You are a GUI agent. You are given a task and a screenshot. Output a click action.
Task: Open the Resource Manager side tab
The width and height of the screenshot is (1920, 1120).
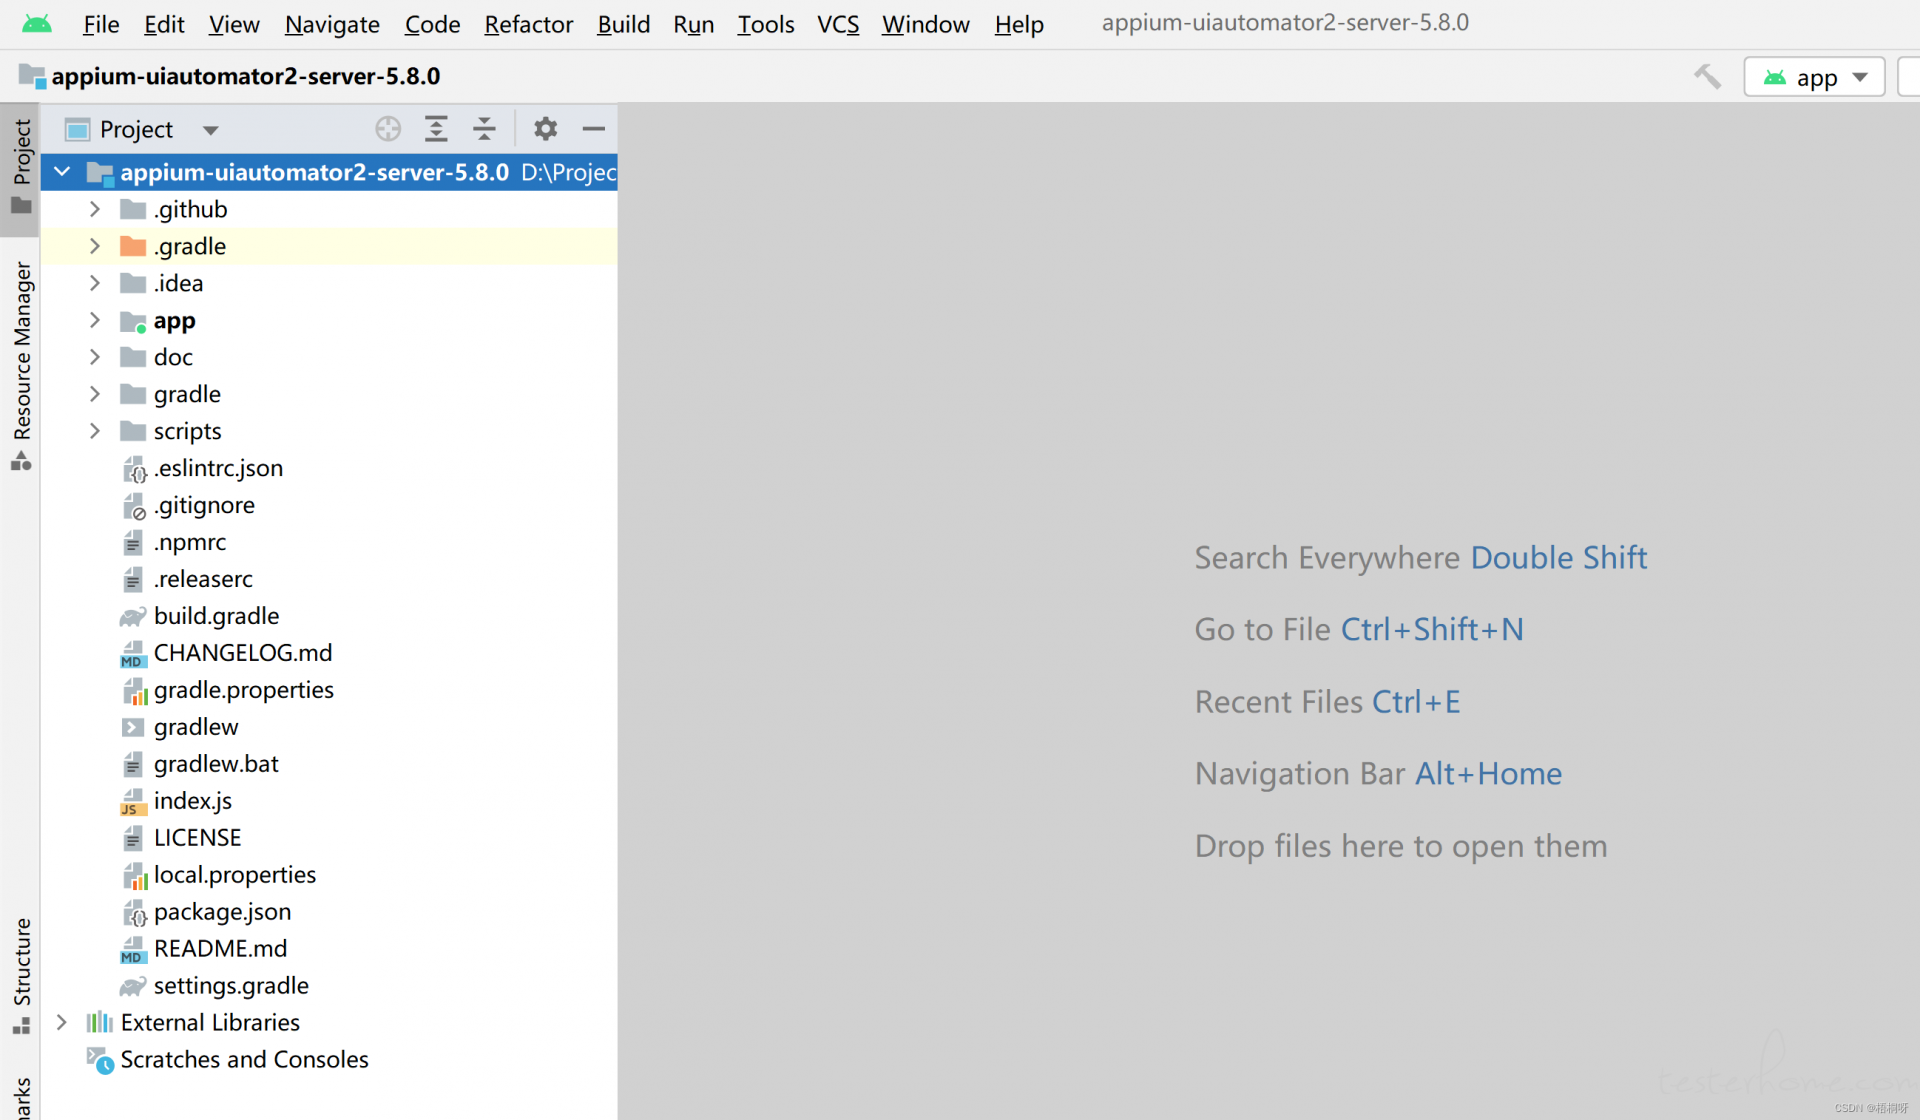tap(21, 365)
